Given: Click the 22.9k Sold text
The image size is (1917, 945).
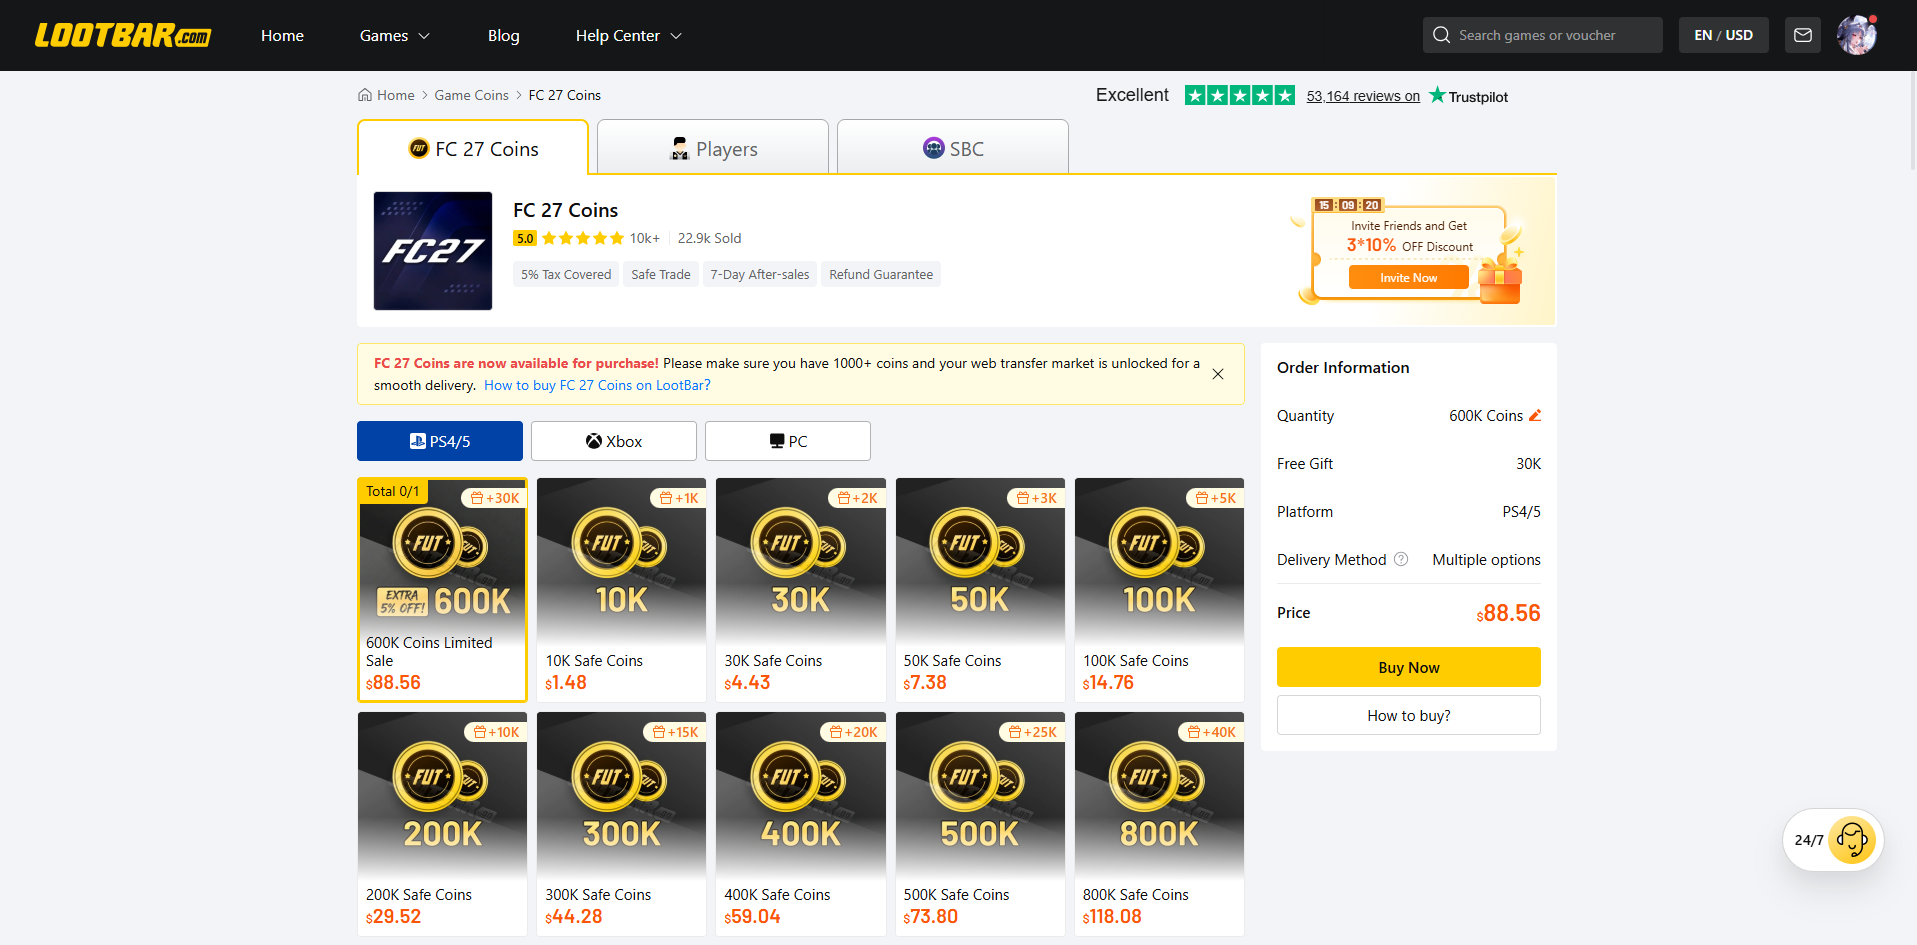Looking at the screenshot, I should click(x=709, y=238).
